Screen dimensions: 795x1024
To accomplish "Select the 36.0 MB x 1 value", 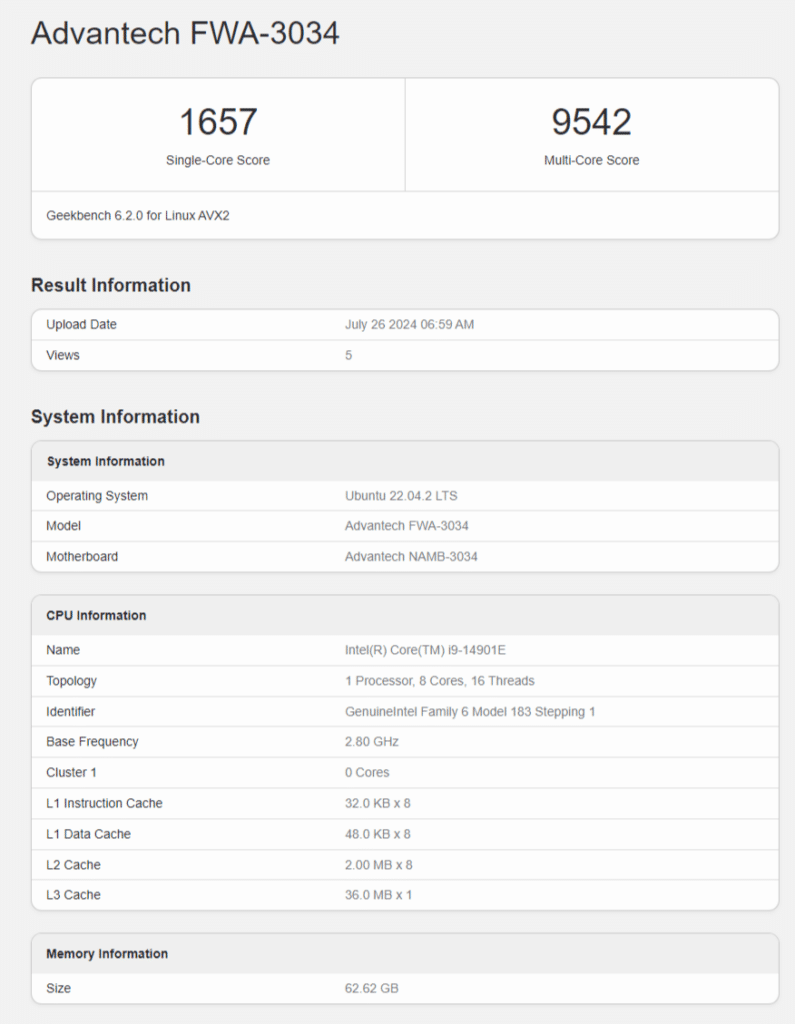I will pos(378,895).
